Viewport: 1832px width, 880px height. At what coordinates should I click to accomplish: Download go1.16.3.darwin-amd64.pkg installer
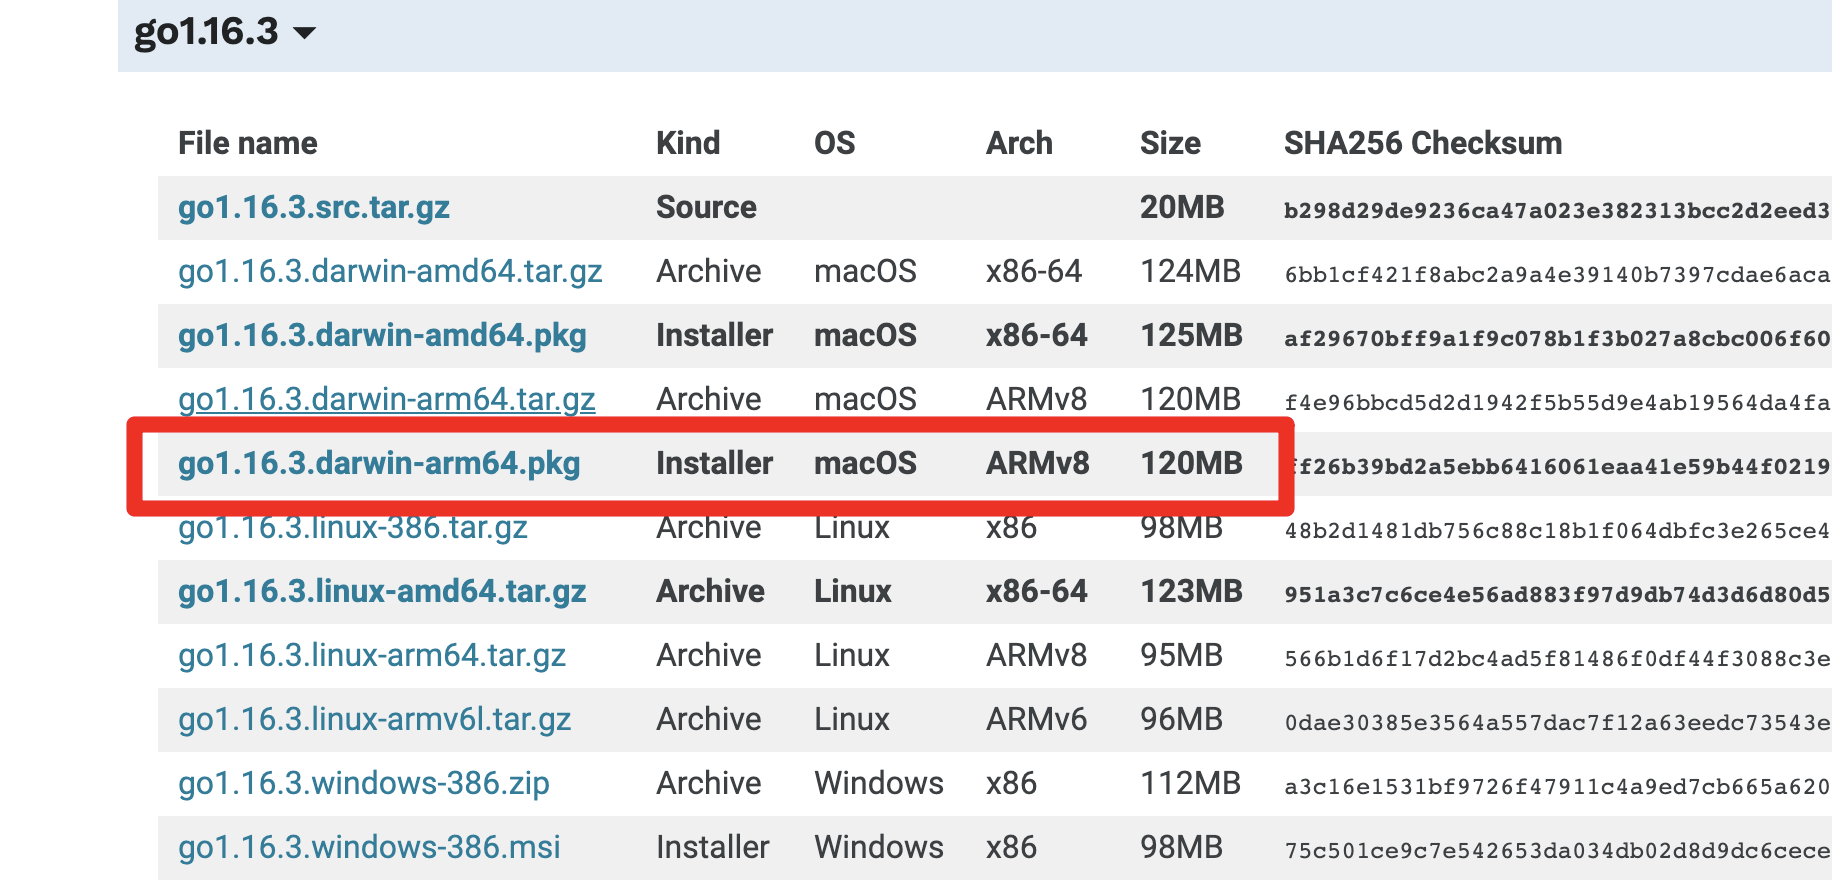(382, 335)
